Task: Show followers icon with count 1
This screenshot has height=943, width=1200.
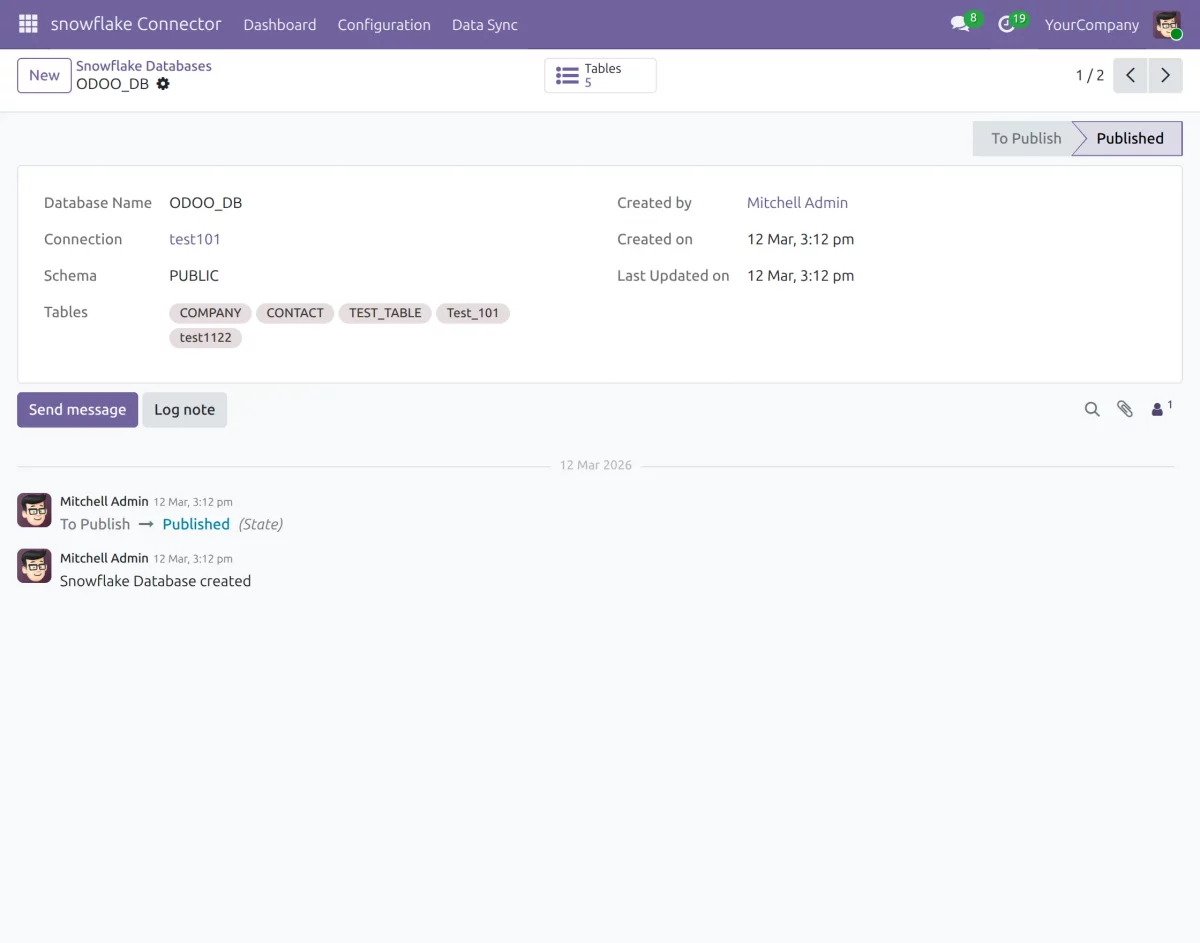Action: point(1161,408)
